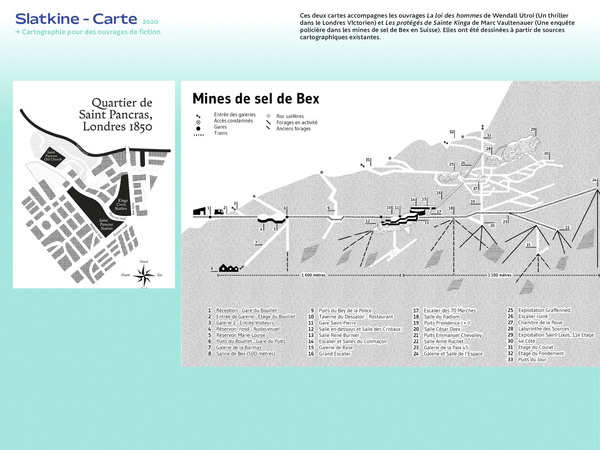Screen dimensions: 600x450
Task: Click the '1 600 mètres' distance label
Action: [x=313, y=275]
